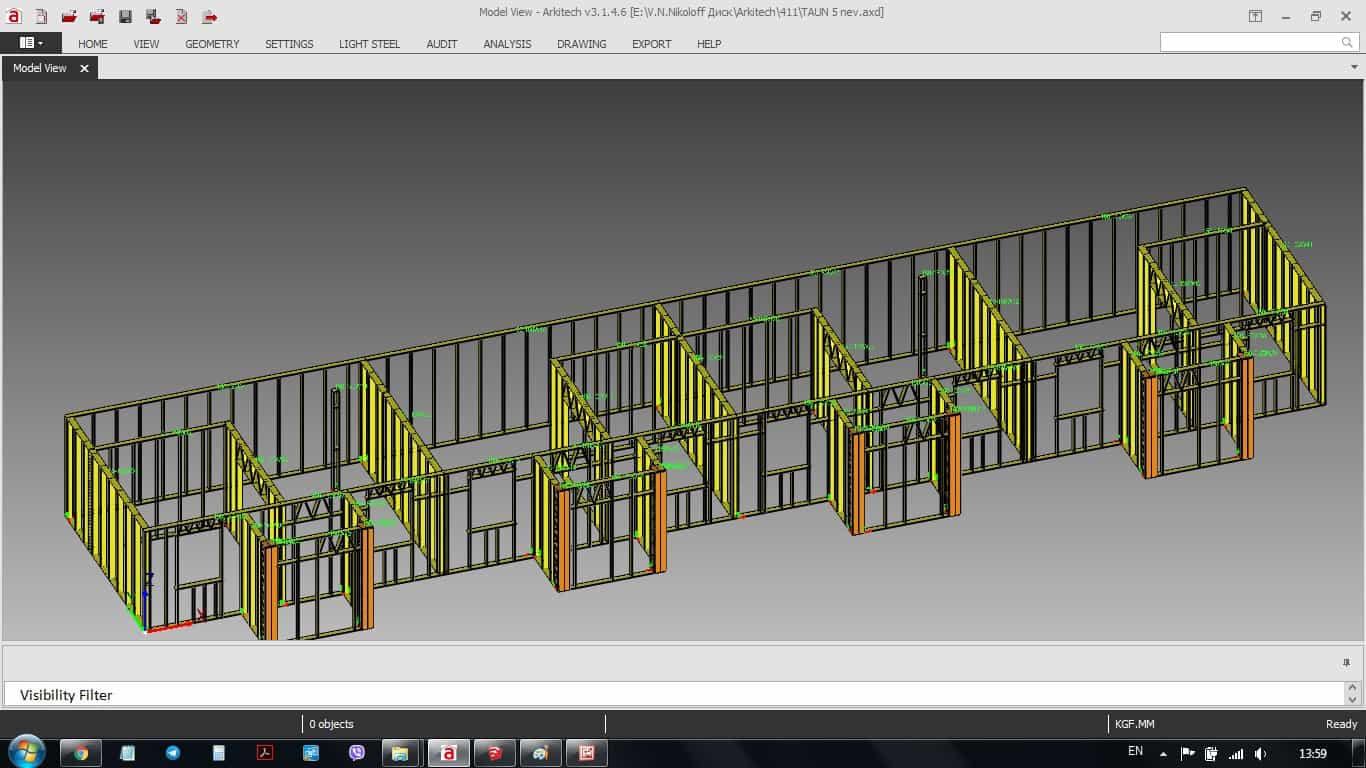Toggle pin on the bottom panel
Viewport: 1366px width, 768px height.
point(1346,662)
